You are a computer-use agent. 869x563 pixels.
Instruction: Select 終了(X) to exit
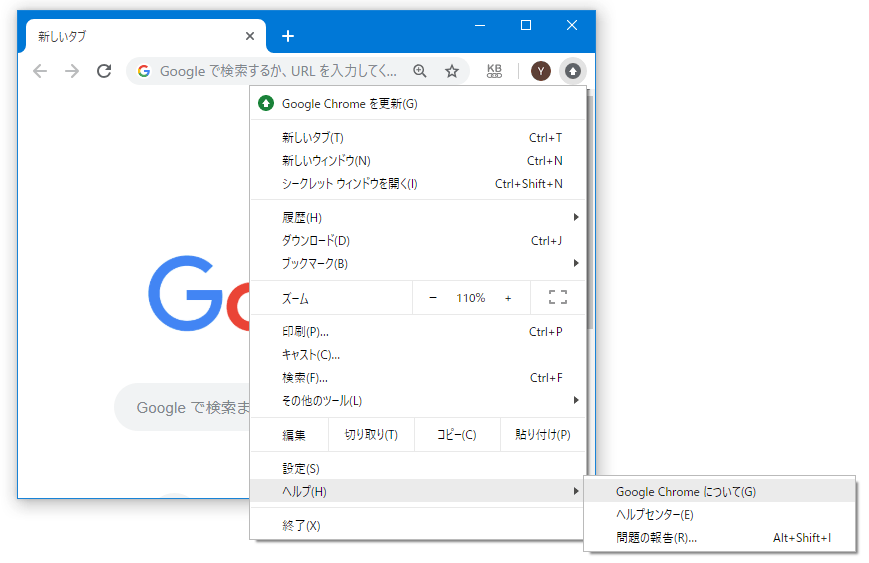coord(418,525)
